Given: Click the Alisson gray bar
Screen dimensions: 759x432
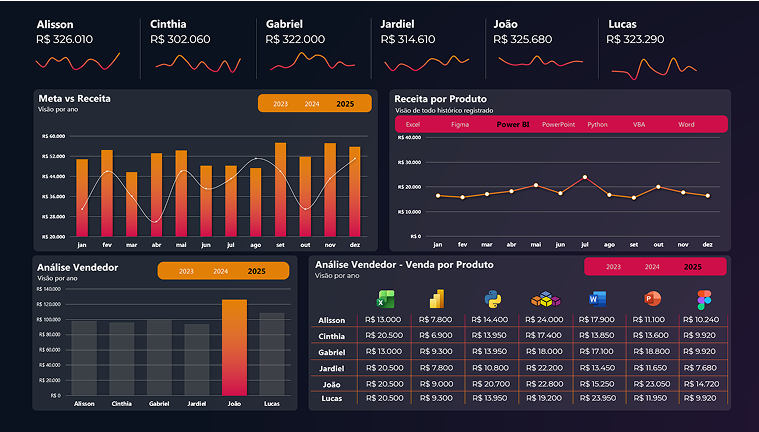Looking at the screenshot, I should (x=84, y=358).
